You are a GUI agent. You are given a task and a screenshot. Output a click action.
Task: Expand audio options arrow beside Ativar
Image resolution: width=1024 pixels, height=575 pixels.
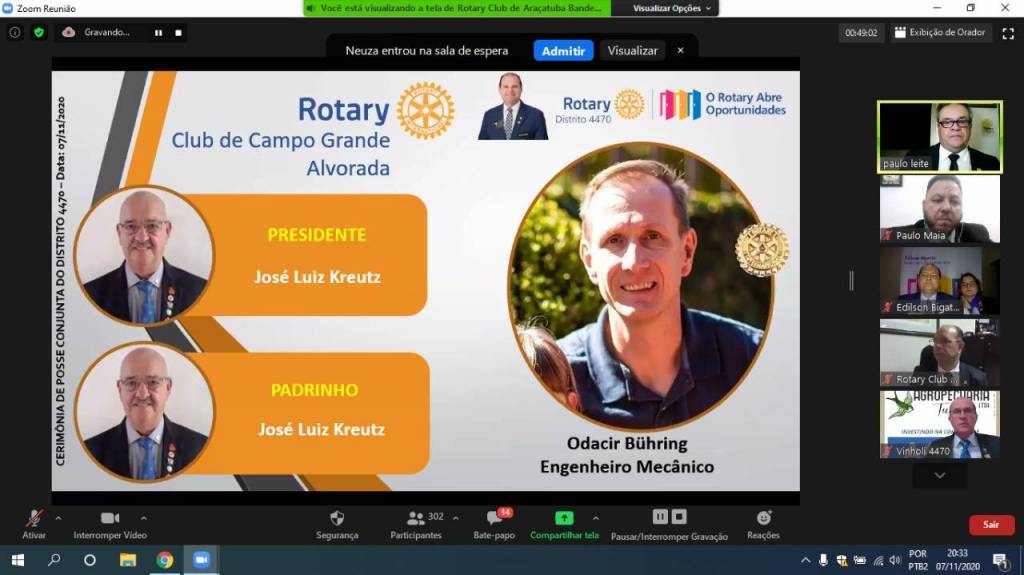[58, 518]
